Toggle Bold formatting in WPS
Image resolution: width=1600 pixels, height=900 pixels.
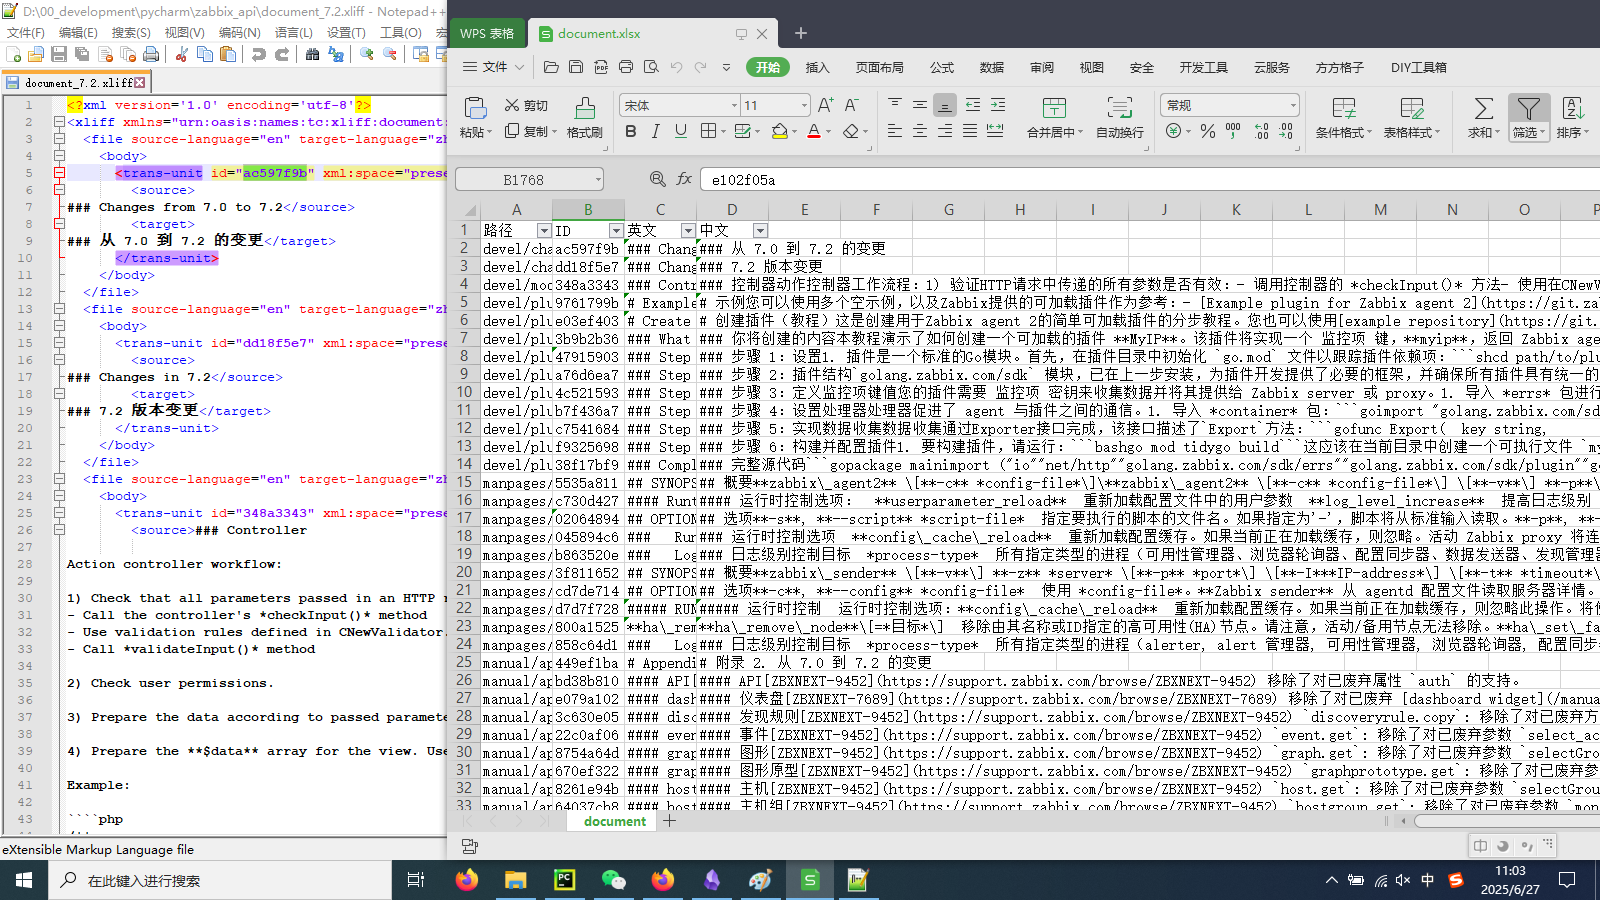click(x=630, y=131)
